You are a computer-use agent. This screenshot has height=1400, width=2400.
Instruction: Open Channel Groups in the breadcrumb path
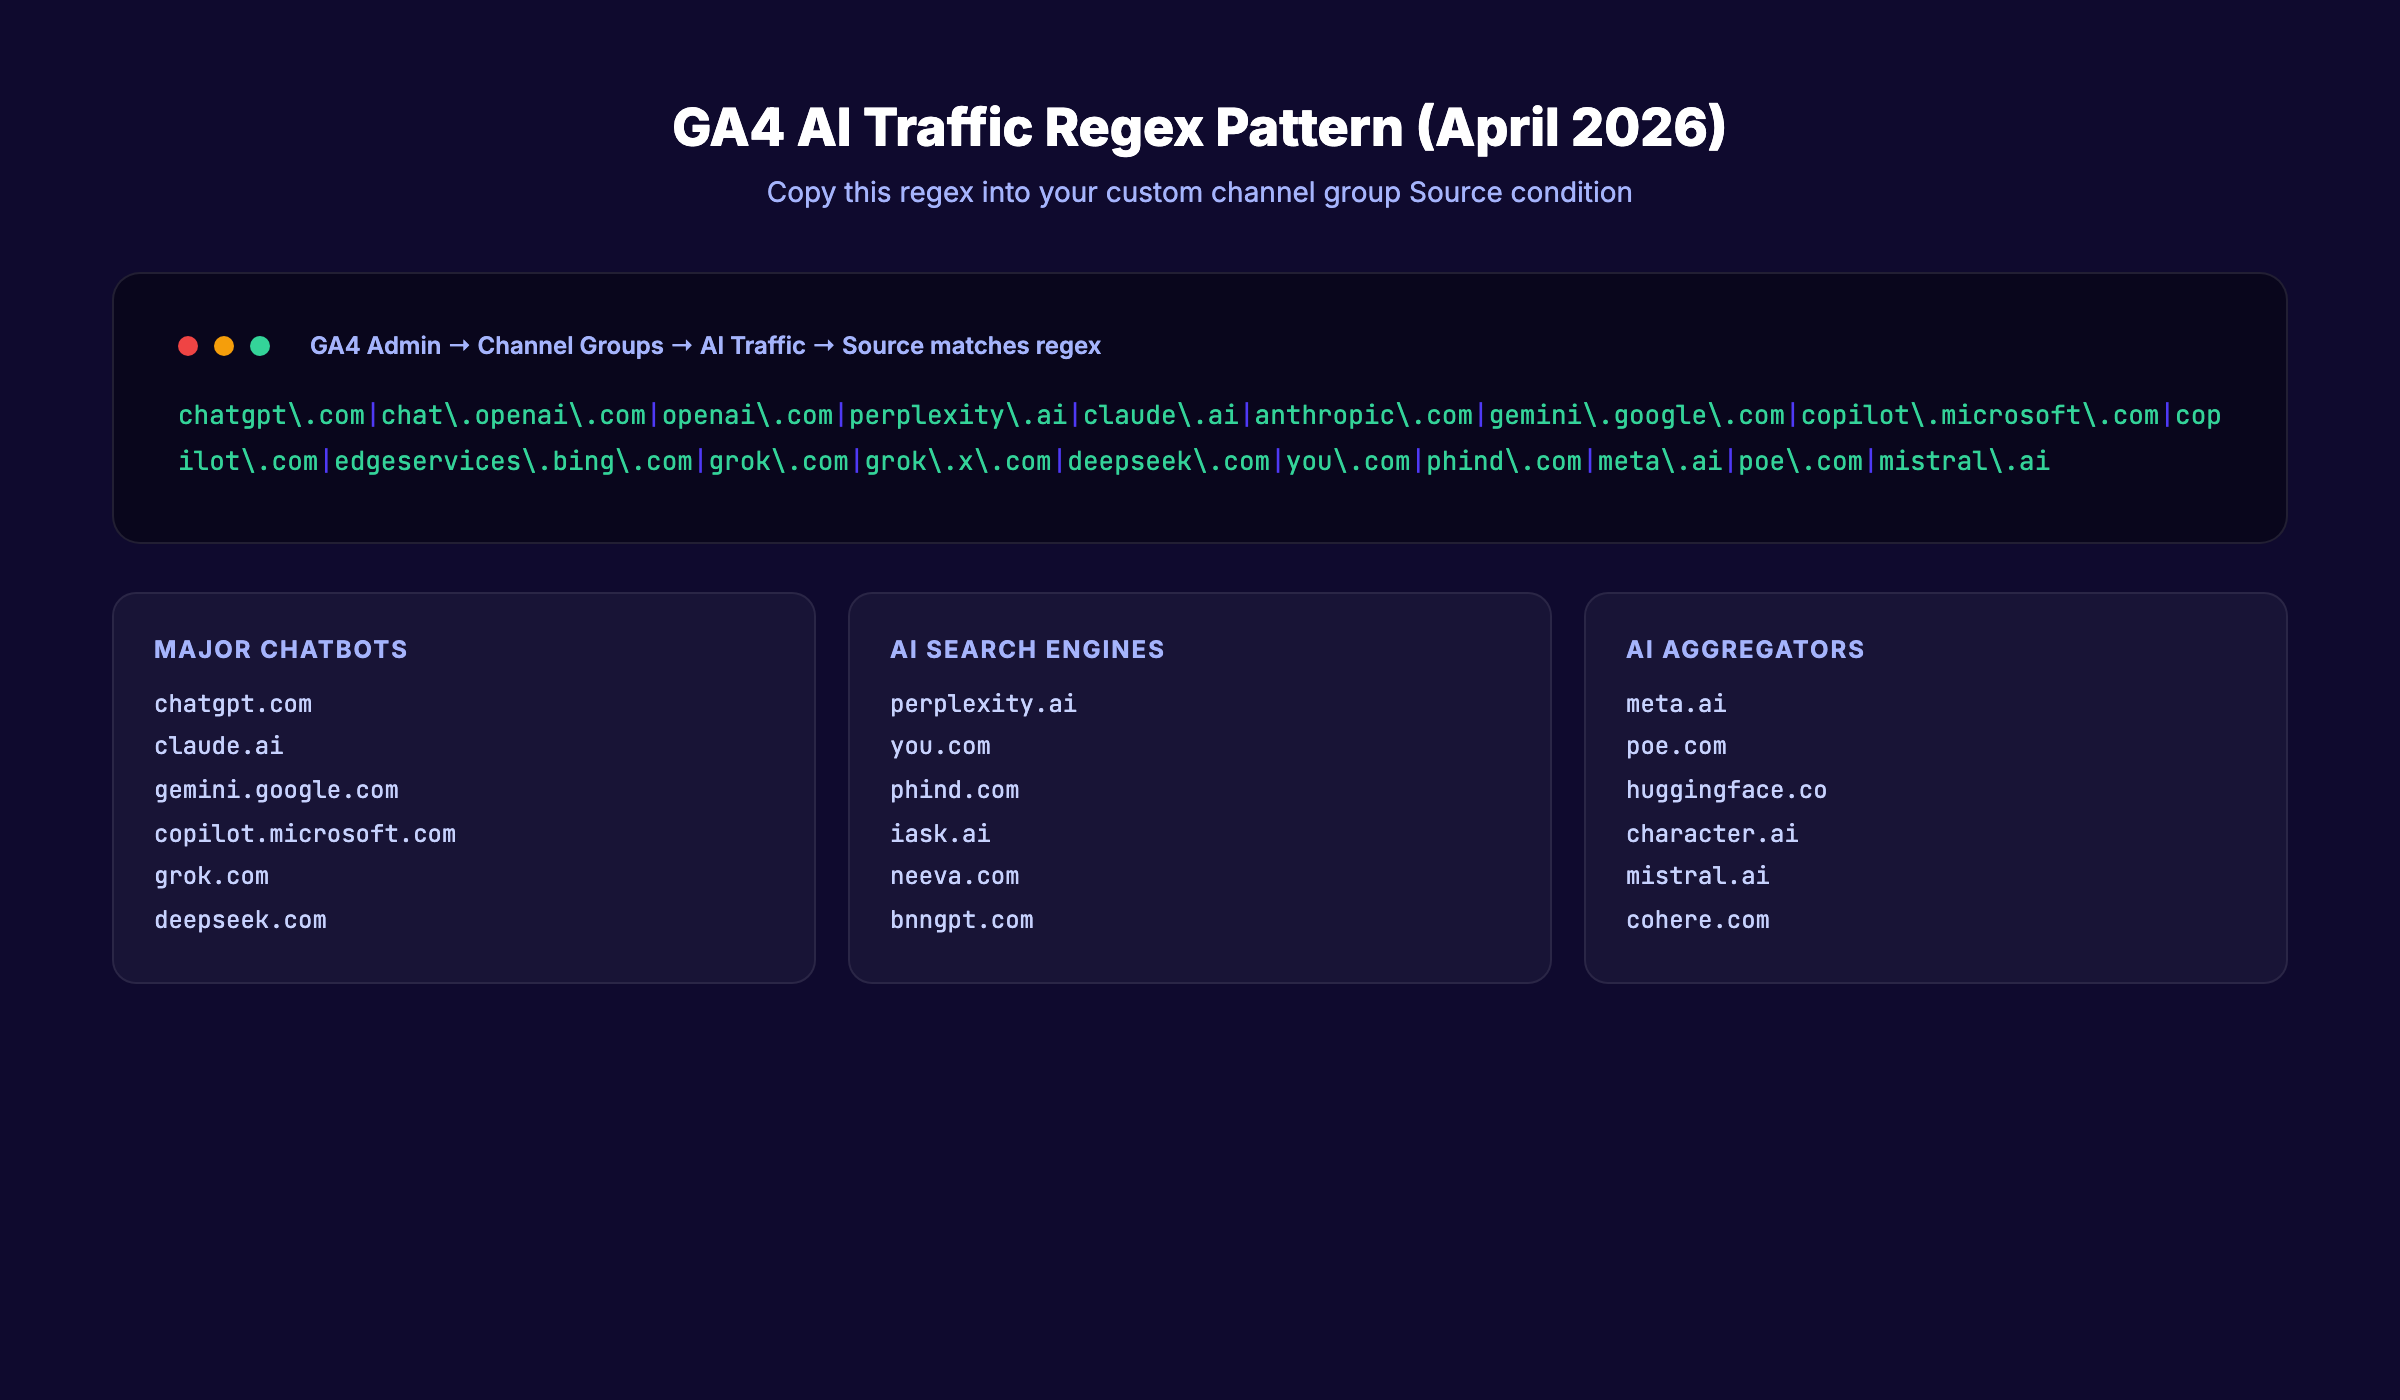(x=570, y=345)
